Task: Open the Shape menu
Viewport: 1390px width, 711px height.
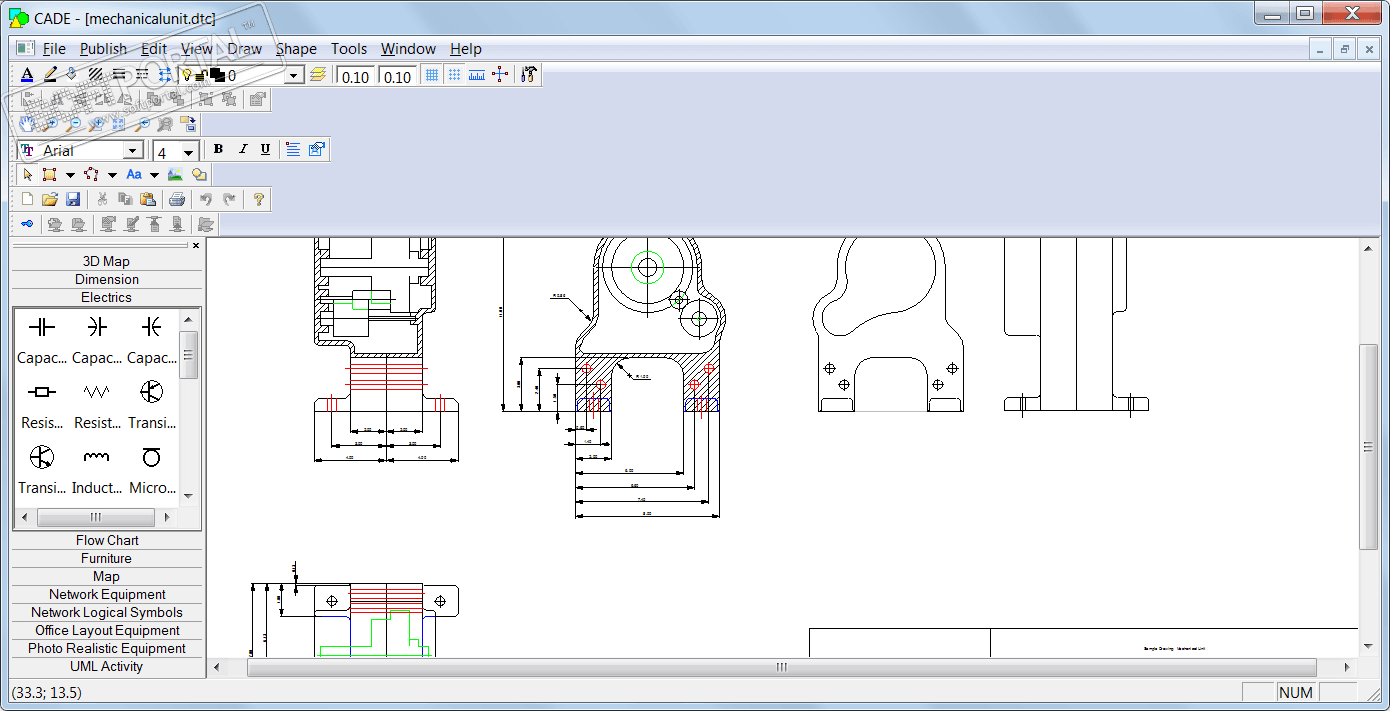Action: (x=296, y=49)
